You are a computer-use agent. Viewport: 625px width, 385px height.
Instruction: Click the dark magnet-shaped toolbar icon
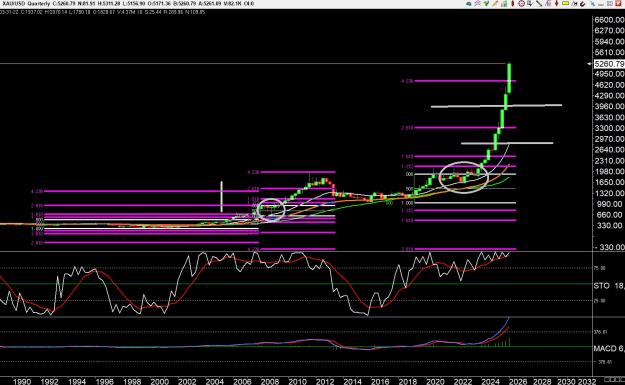tap(582, 4)
